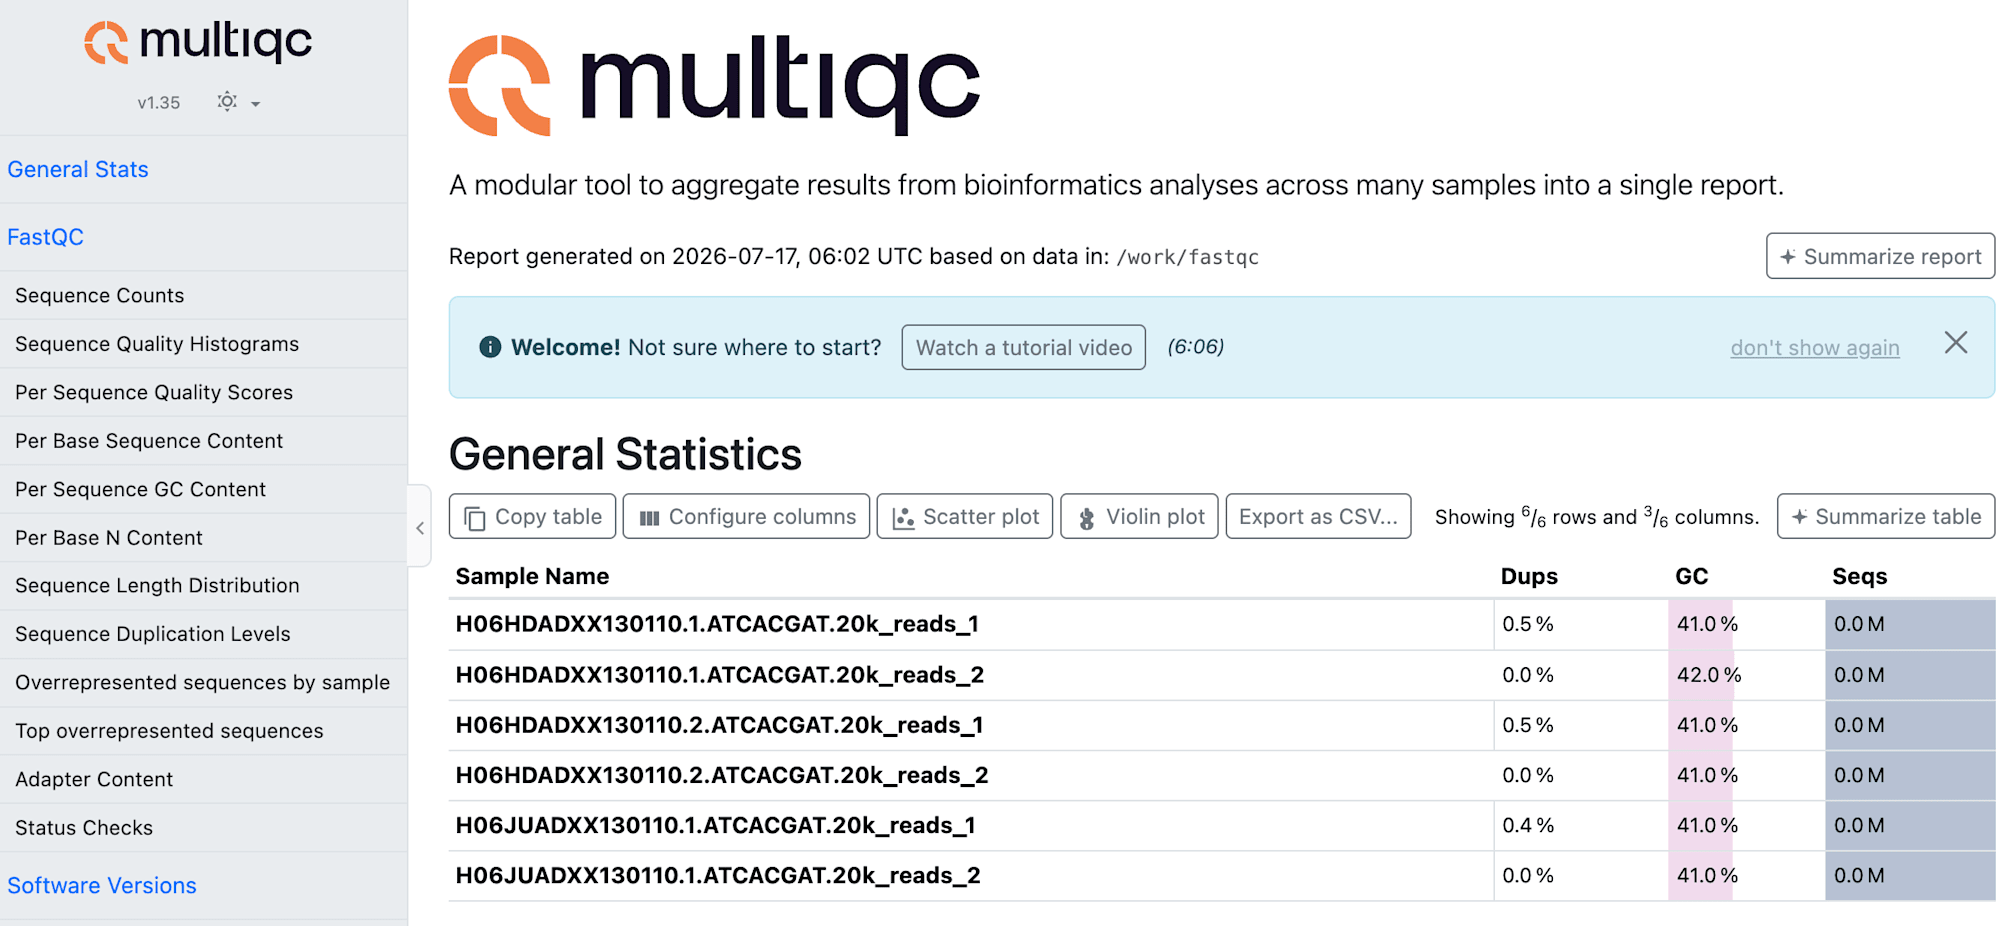Collapse the sidebar using the chevron handle
Image resolution: width=2000 pixels, height=926 pixels.
coord(420,528)
